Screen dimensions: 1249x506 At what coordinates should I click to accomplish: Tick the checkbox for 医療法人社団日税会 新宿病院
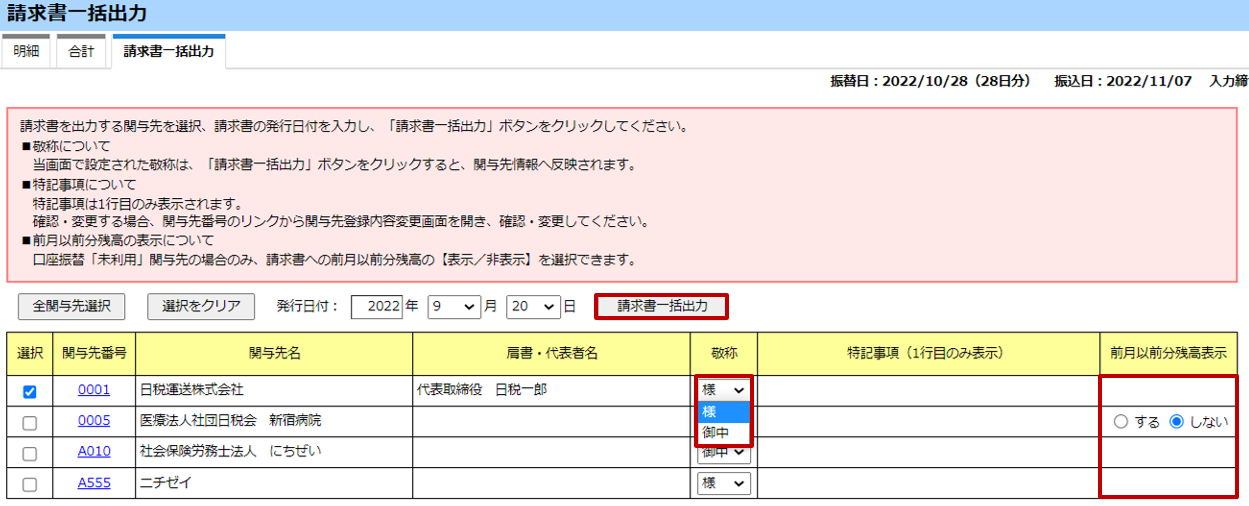[29, 422]
